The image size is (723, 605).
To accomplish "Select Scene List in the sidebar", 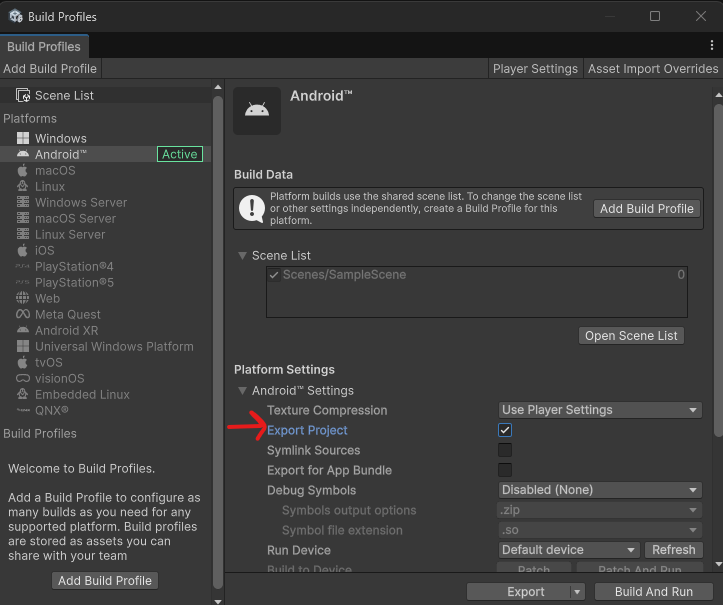I will (106, 95).
